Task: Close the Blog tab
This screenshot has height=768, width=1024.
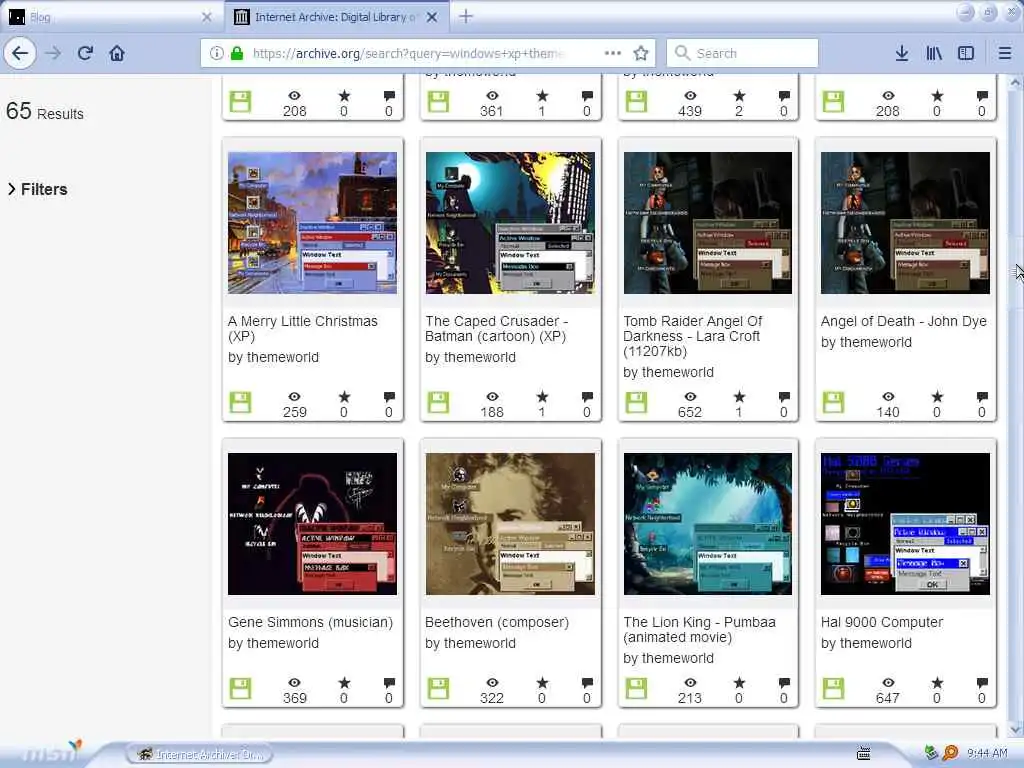Action: pyautogui.click(x=206, y=17)
